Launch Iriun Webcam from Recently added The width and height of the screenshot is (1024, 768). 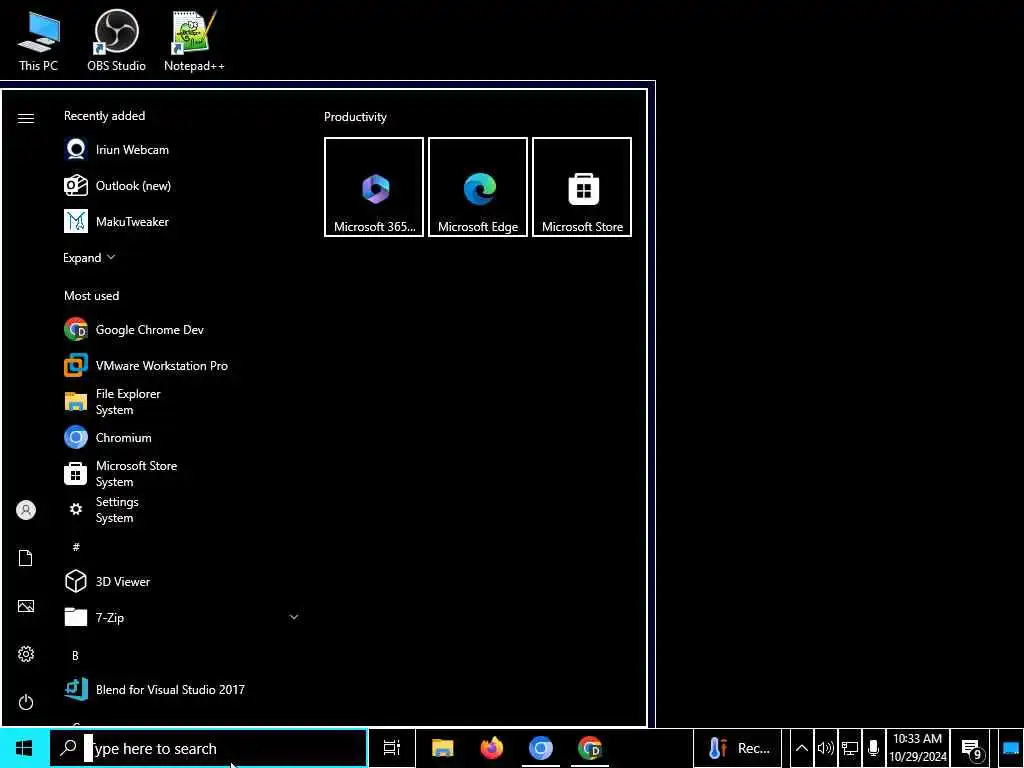pos(182,150)
